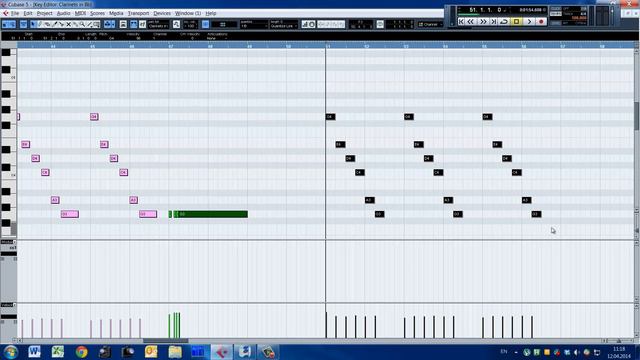Select the Draw pencil tool
640x360 pixels.
[40, 24]
